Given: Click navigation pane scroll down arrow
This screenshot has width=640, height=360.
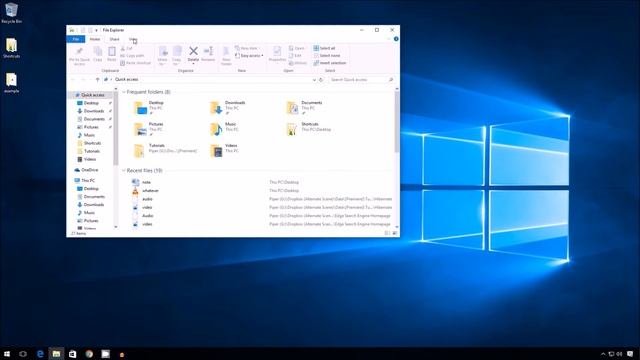Looking at the screenshot, I should click(x=116, y=227).
